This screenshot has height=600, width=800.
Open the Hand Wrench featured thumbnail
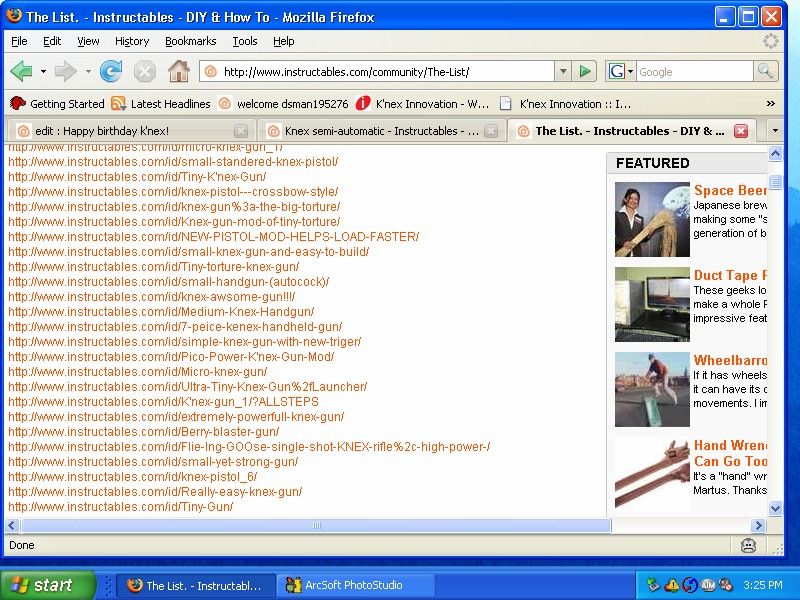pos(652,474)
